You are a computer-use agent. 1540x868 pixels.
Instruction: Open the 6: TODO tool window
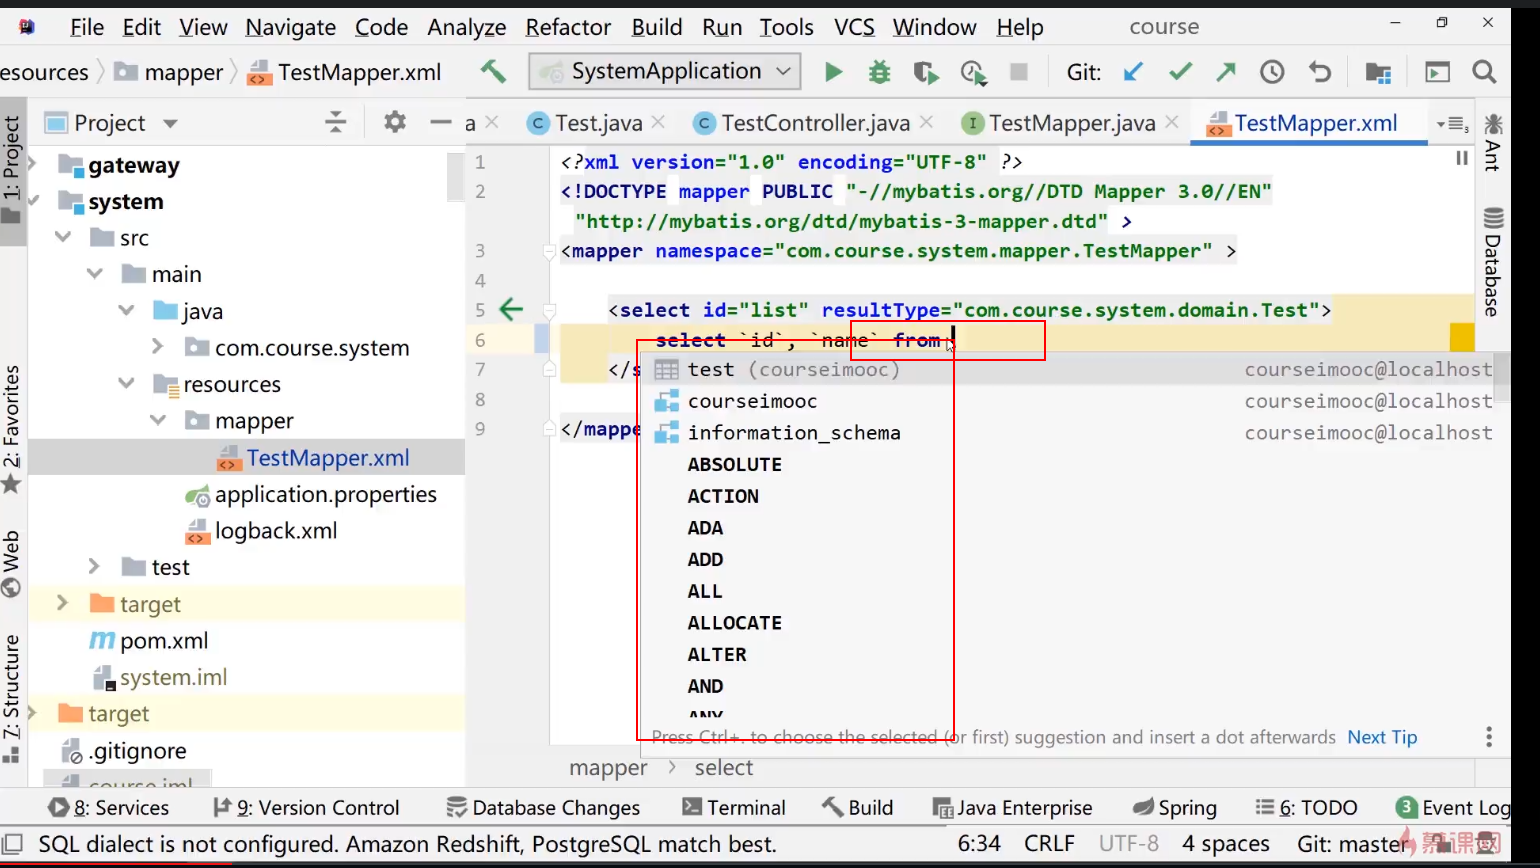[1306, 808]
